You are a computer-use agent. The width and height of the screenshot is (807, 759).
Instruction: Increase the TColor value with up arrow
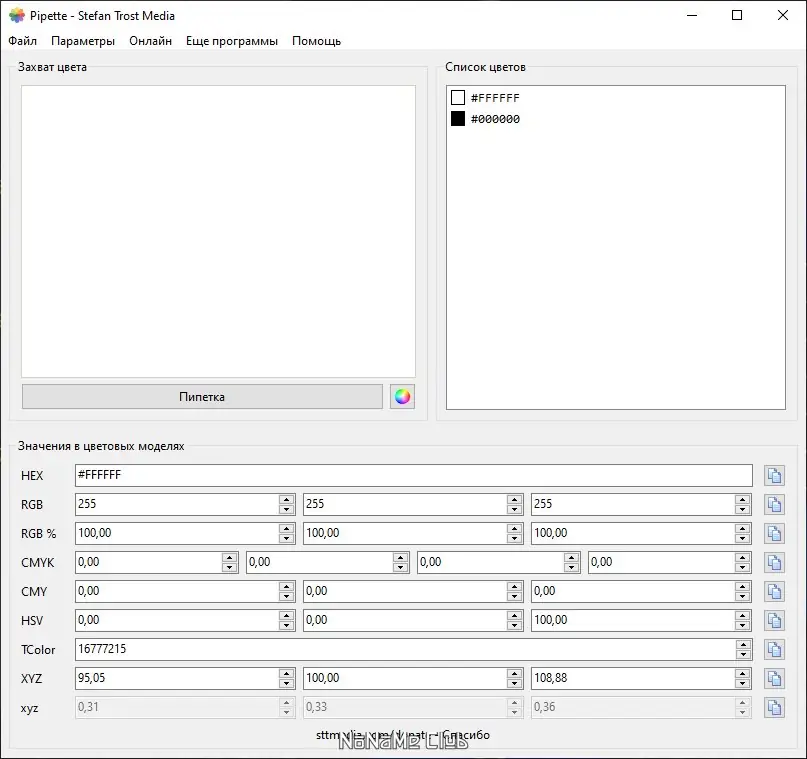743,645
